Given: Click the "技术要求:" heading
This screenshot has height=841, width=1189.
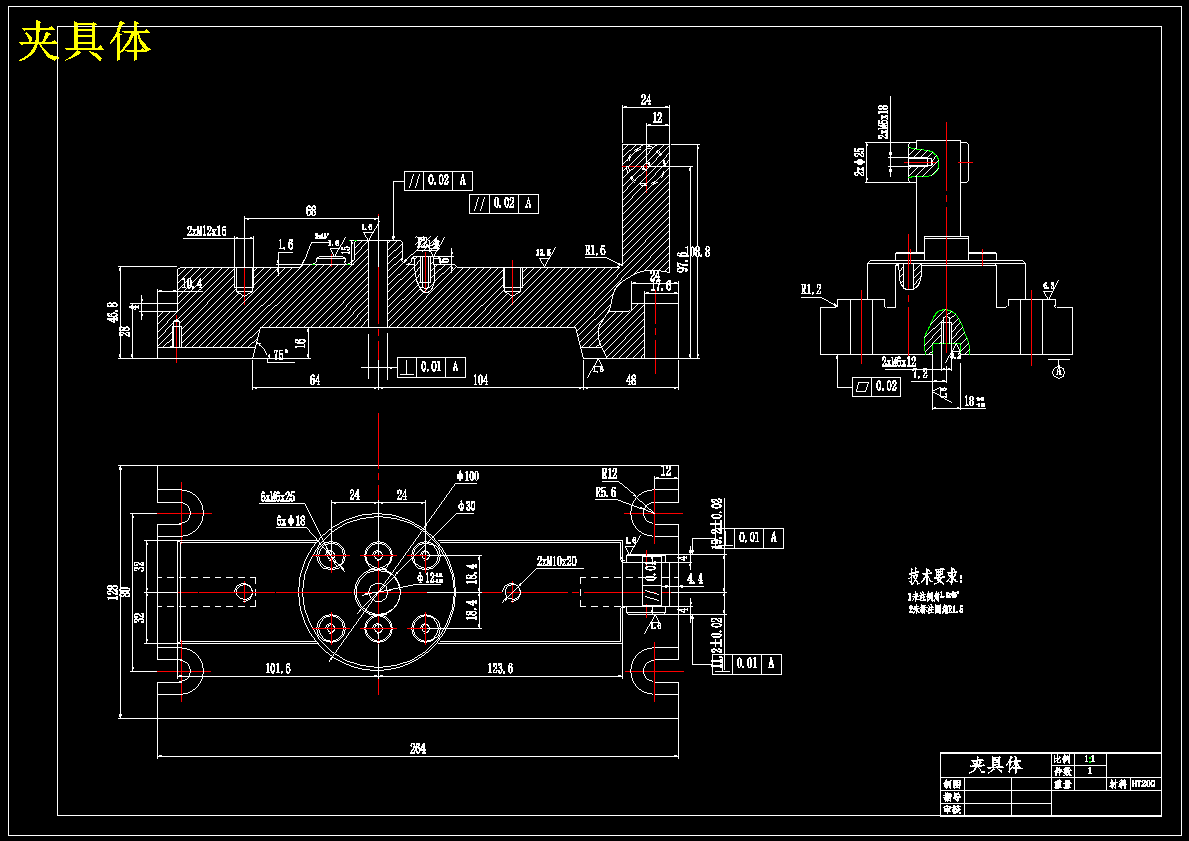Looking at the screenshot, I should coord(936,576).
